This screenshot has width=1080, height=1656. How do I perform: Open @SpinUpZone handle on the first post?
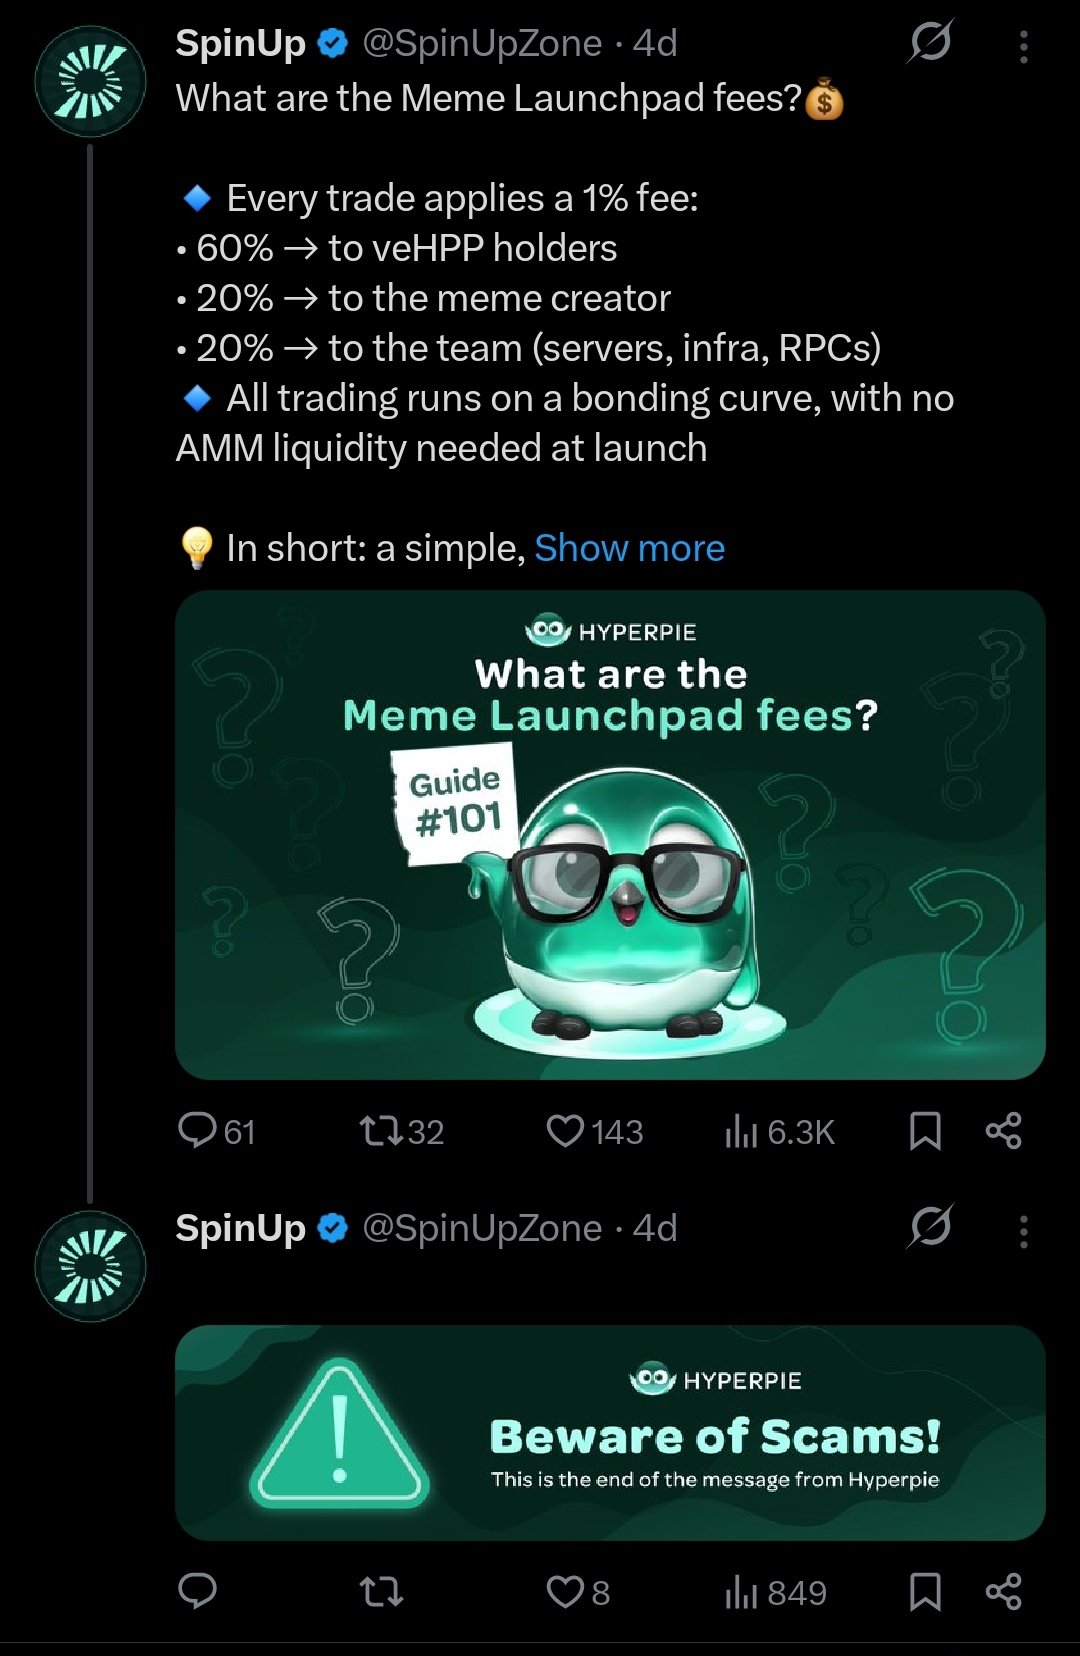pos(482,43)
